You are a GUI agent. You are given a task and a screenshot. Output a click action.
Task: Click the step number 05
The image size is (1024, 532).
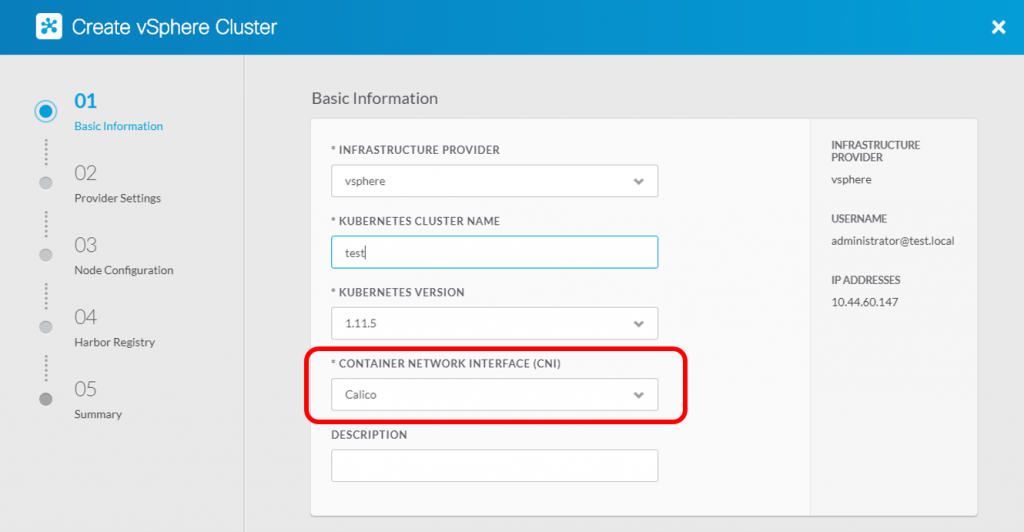tap(86, 389)
